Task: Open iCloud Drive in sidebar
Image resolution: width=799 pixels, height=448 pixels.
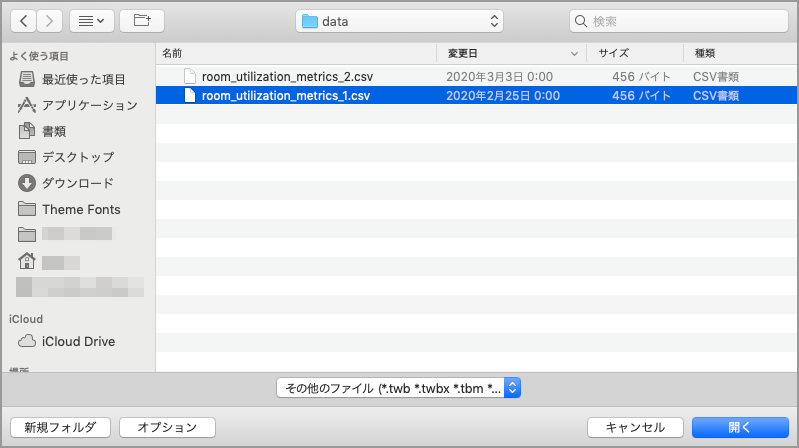Action: [78, 341]
